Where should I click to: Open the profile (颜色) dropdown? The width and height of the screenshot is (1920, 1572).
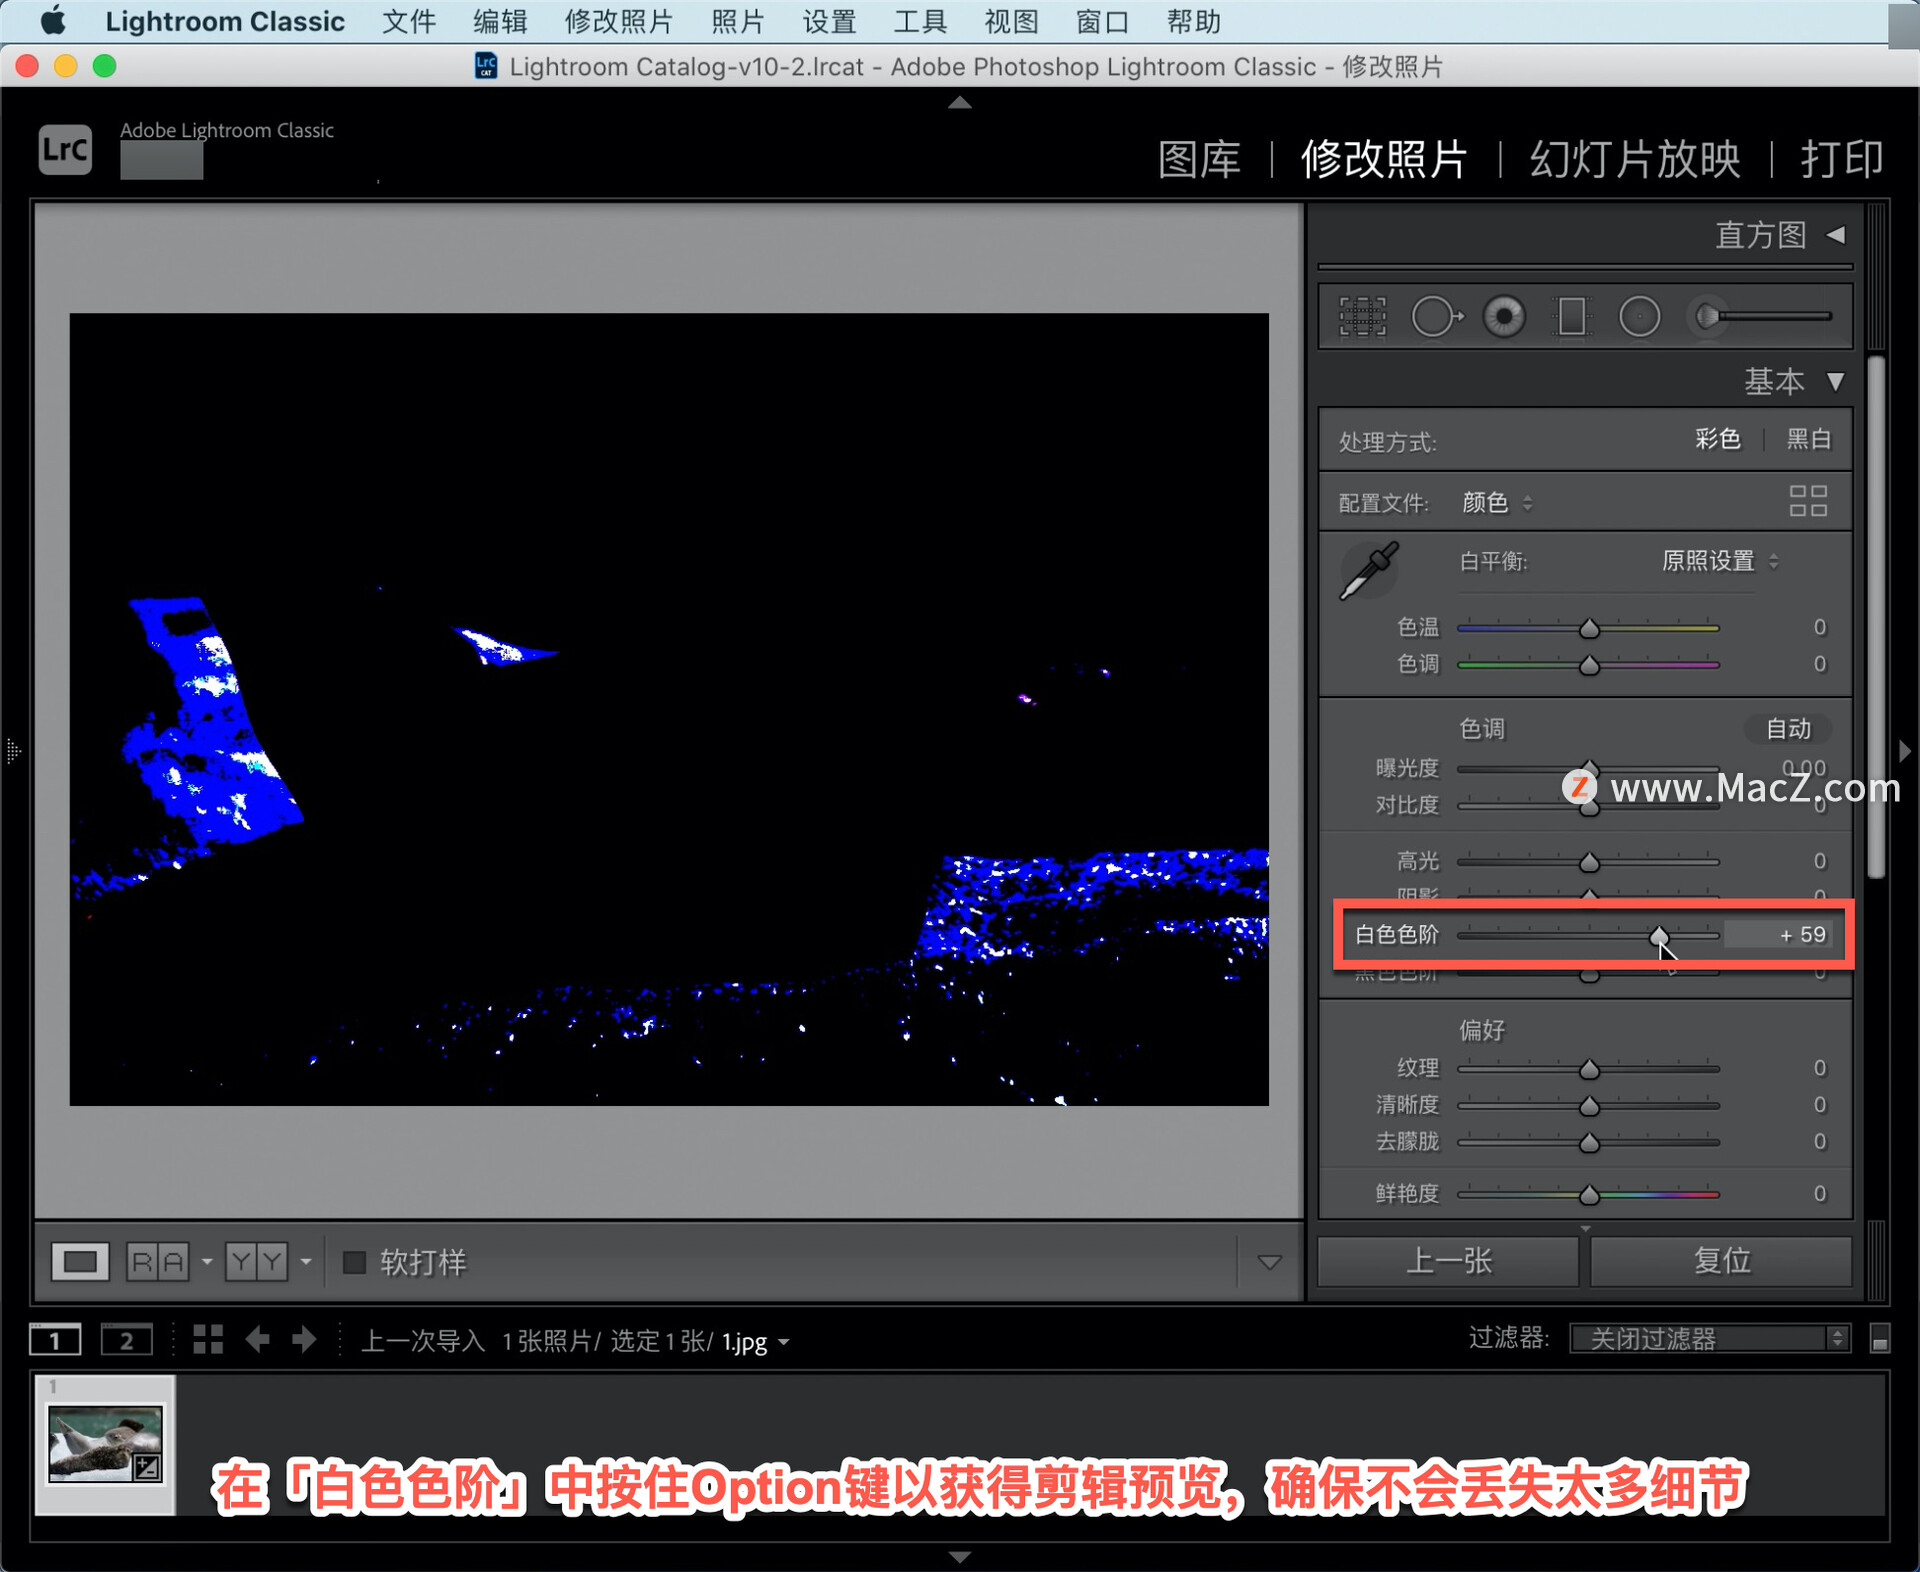click(x=1497, y=502)
